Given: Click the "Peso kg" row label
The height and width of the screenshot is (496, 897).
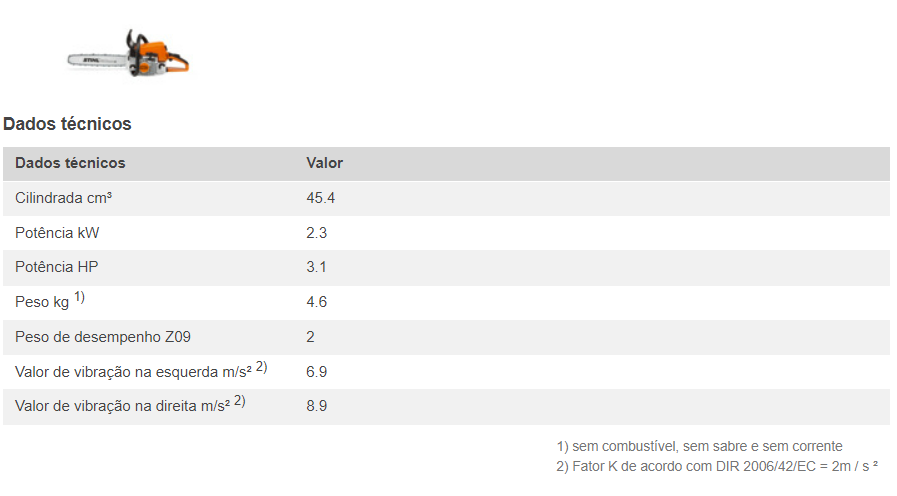Looking at the screenshot, I should pos(42,302).
